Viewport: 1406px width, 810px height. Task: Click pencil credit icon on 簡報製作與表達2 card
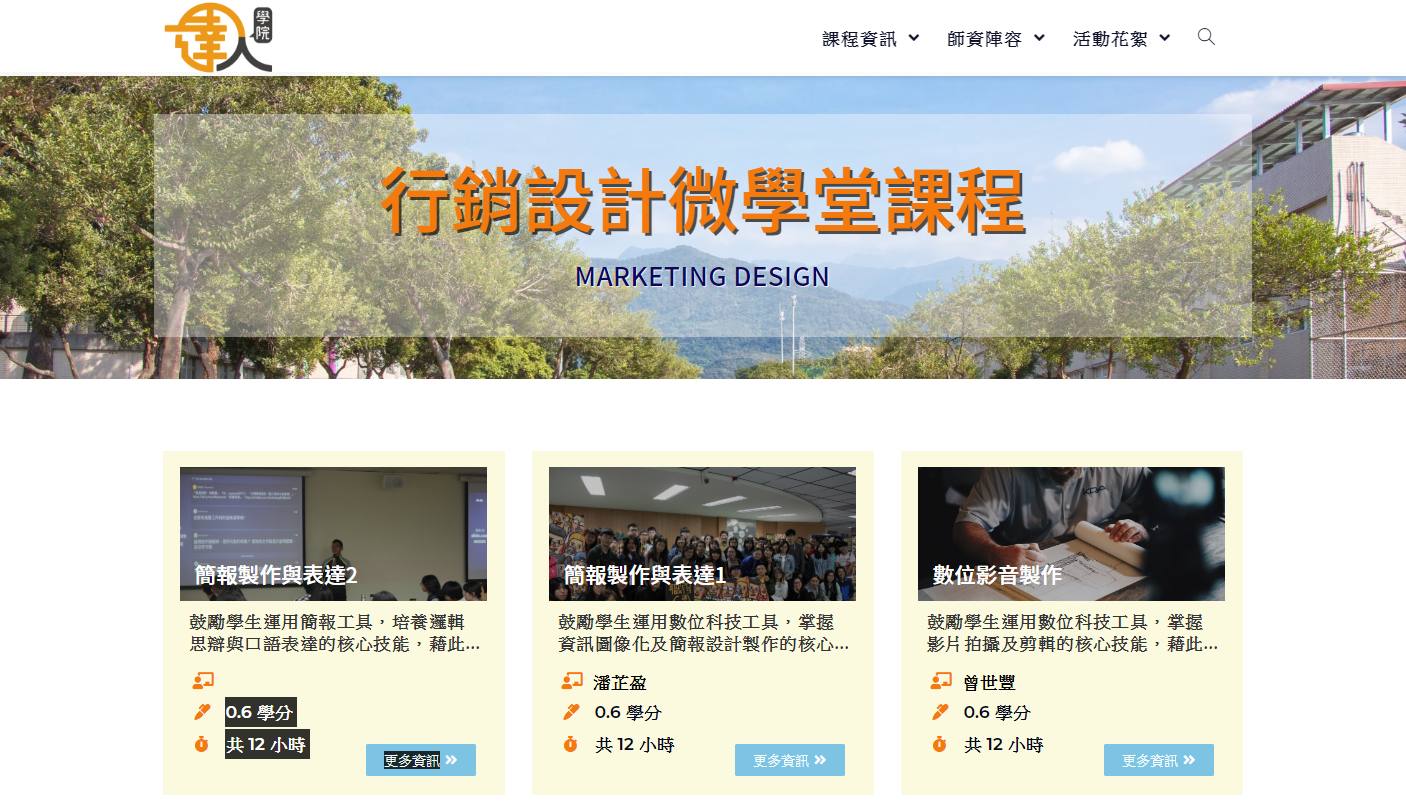(x=202, y=712)
